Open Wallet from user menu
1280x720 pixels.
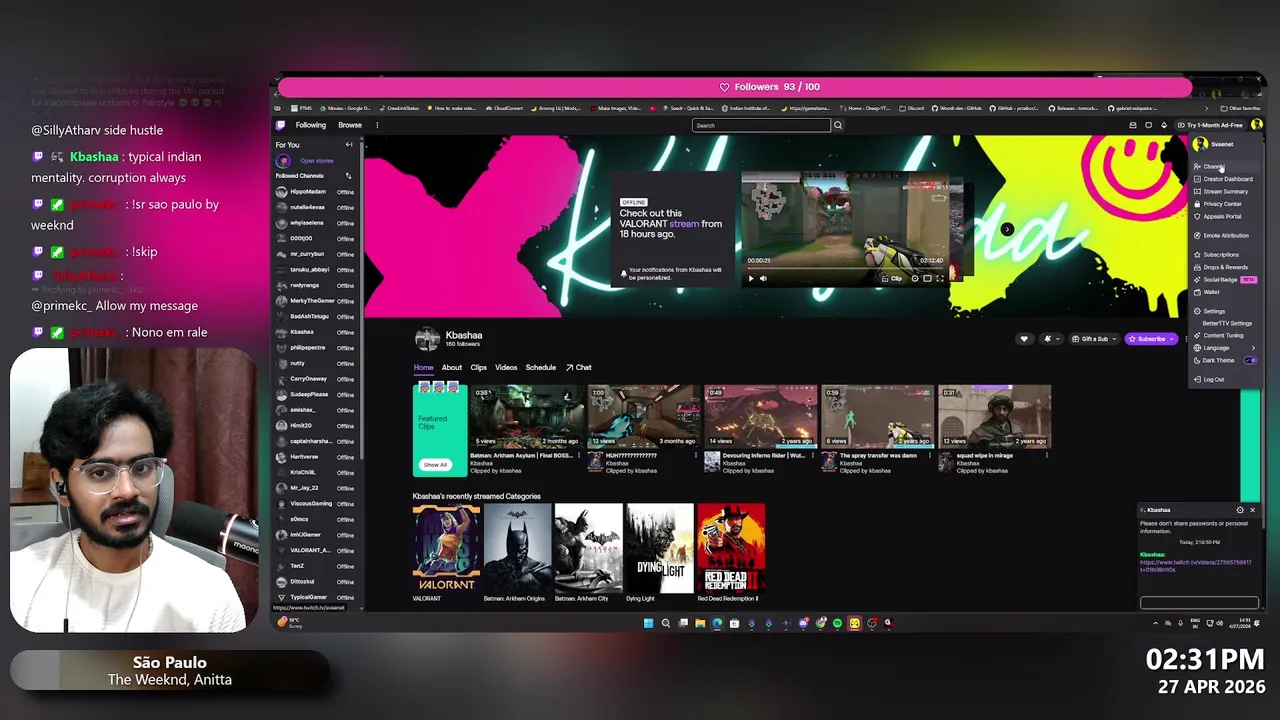coord(1223,292)
